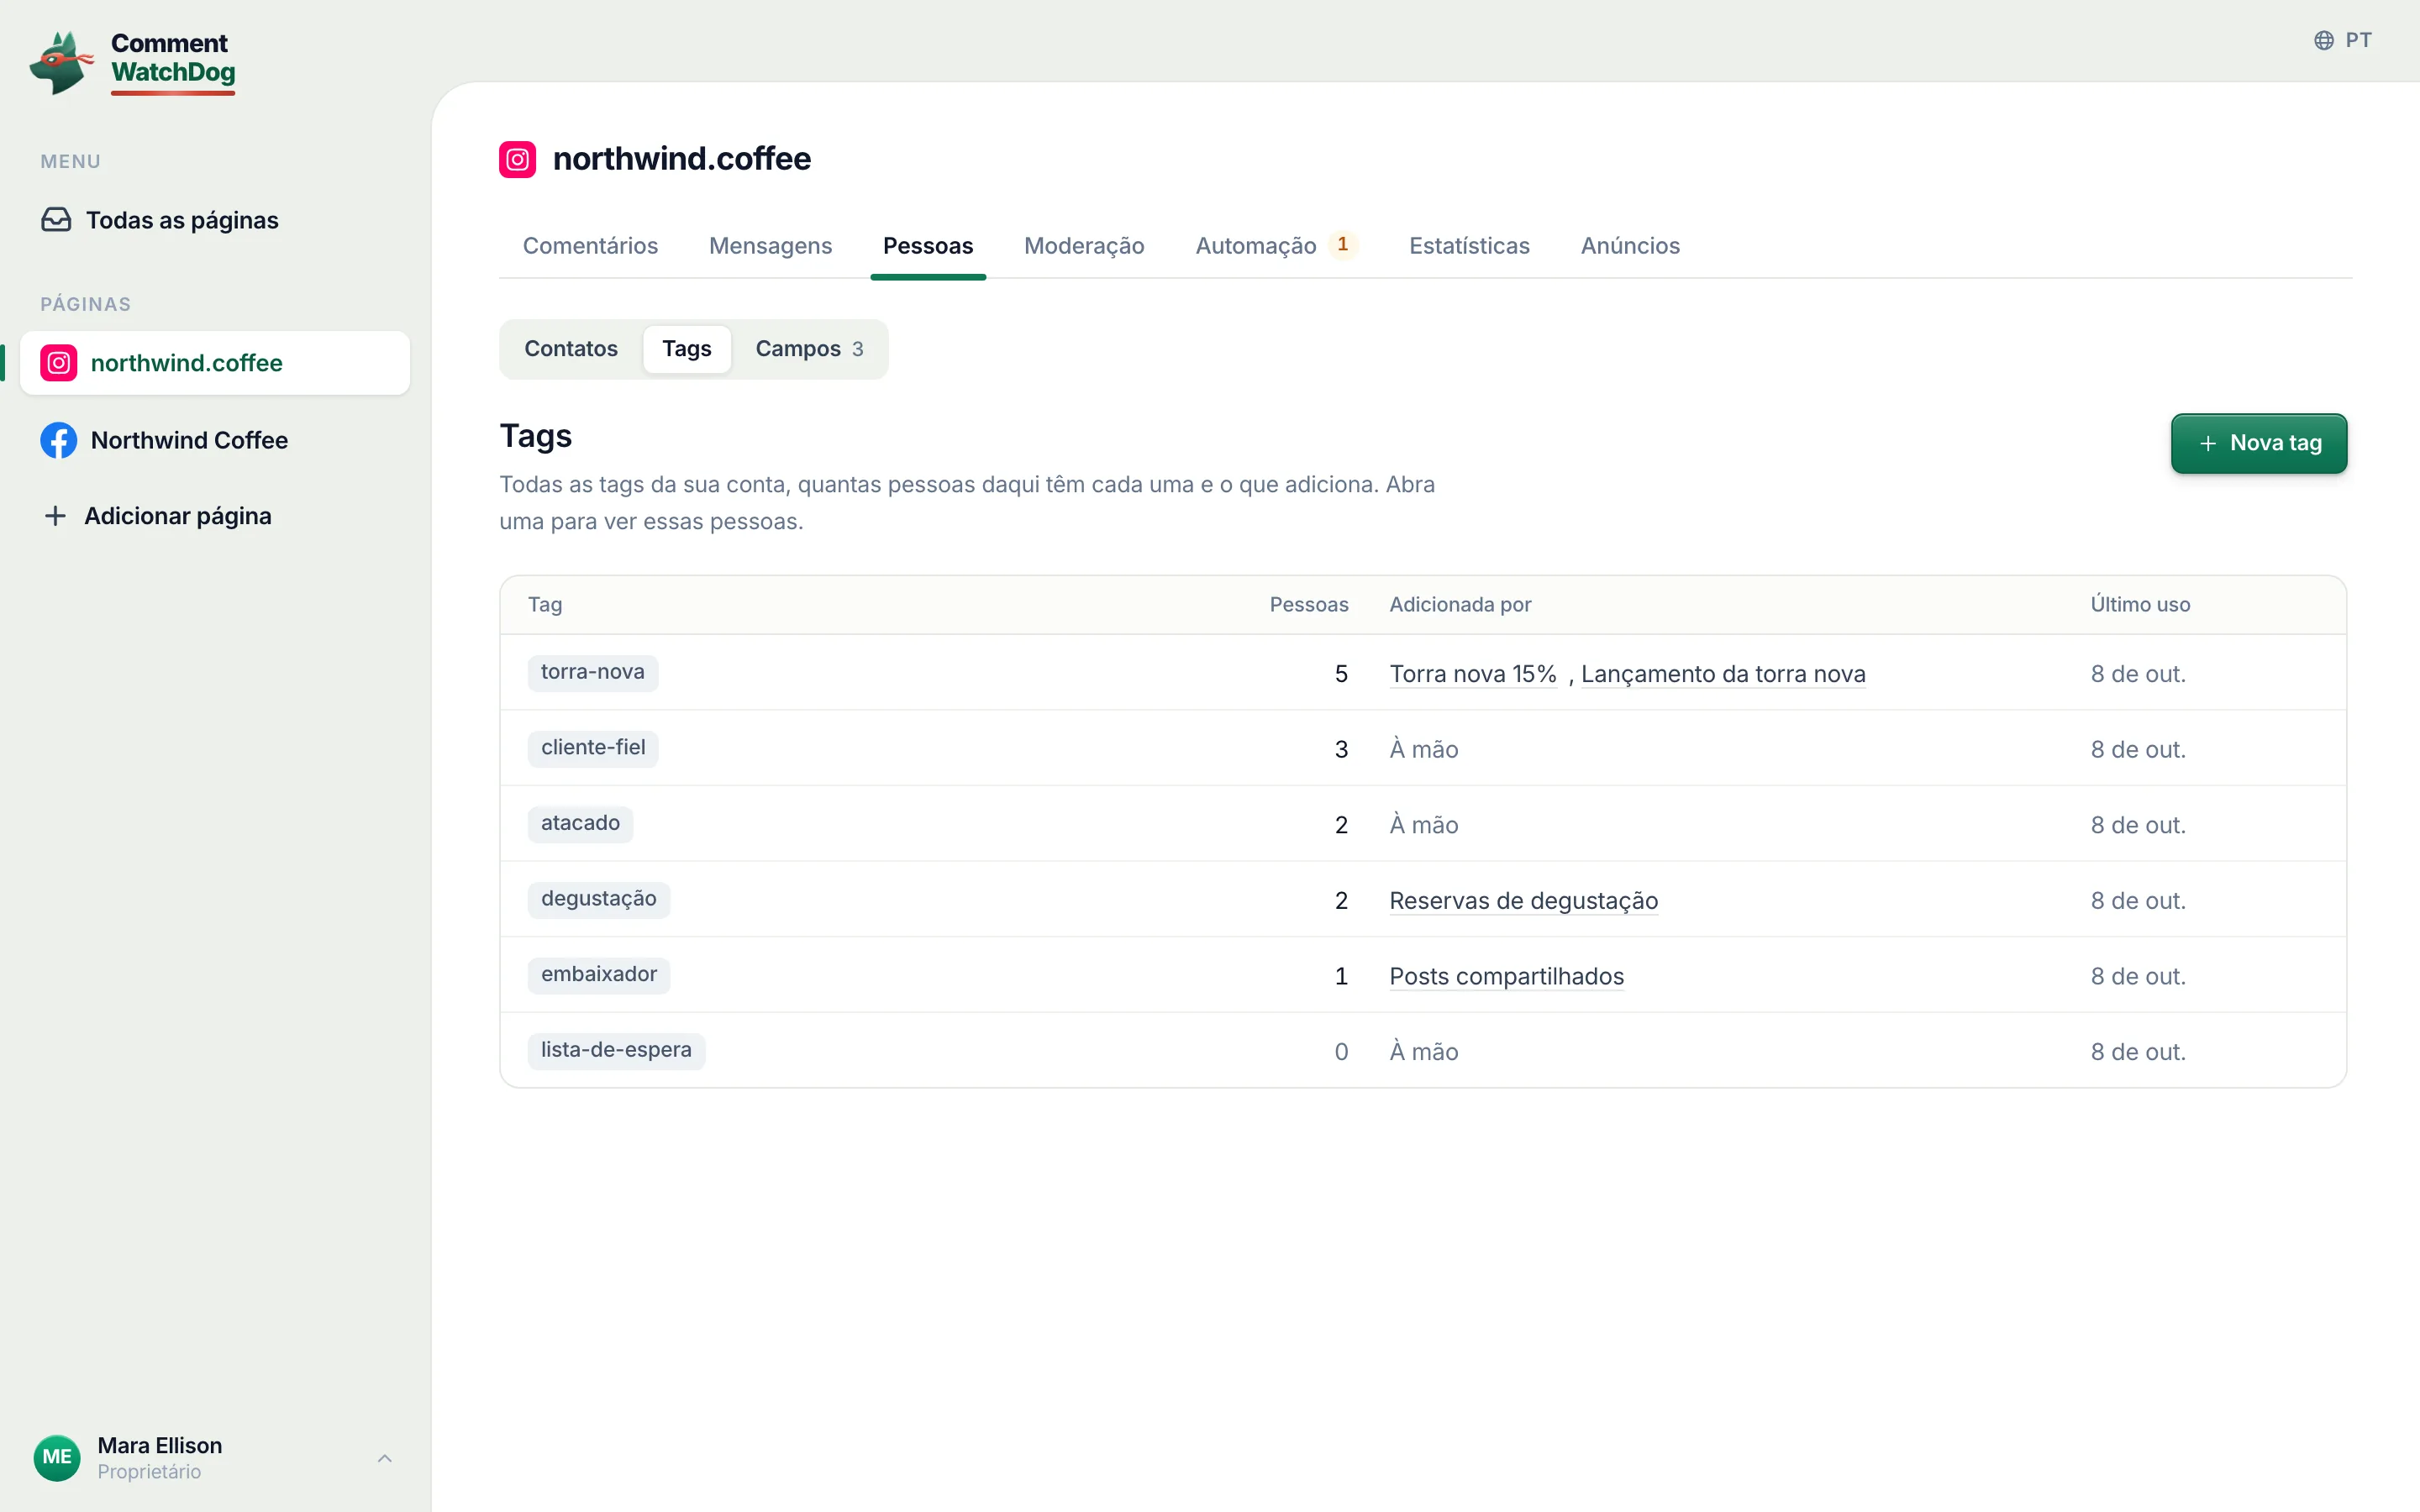
Task: Click the inbox icon beside Todas as páginas
Action: pos(56,219)
